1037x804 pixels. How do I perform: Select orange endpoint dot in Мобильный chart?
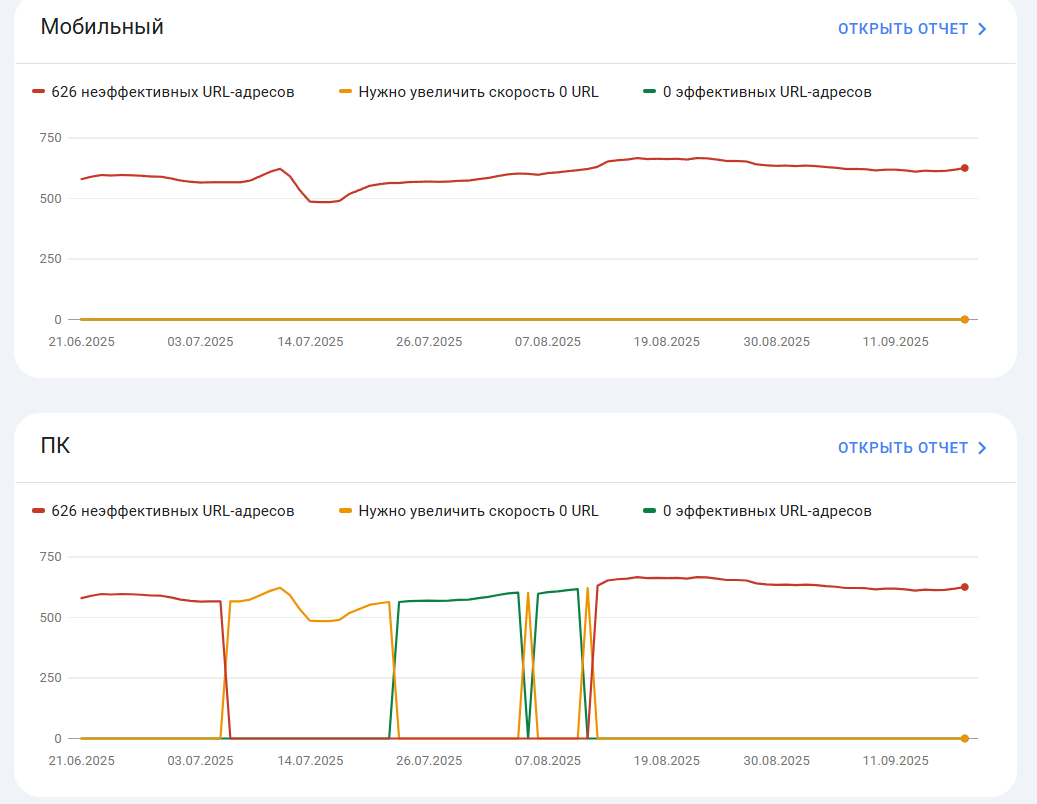click(x=965, y=319)
